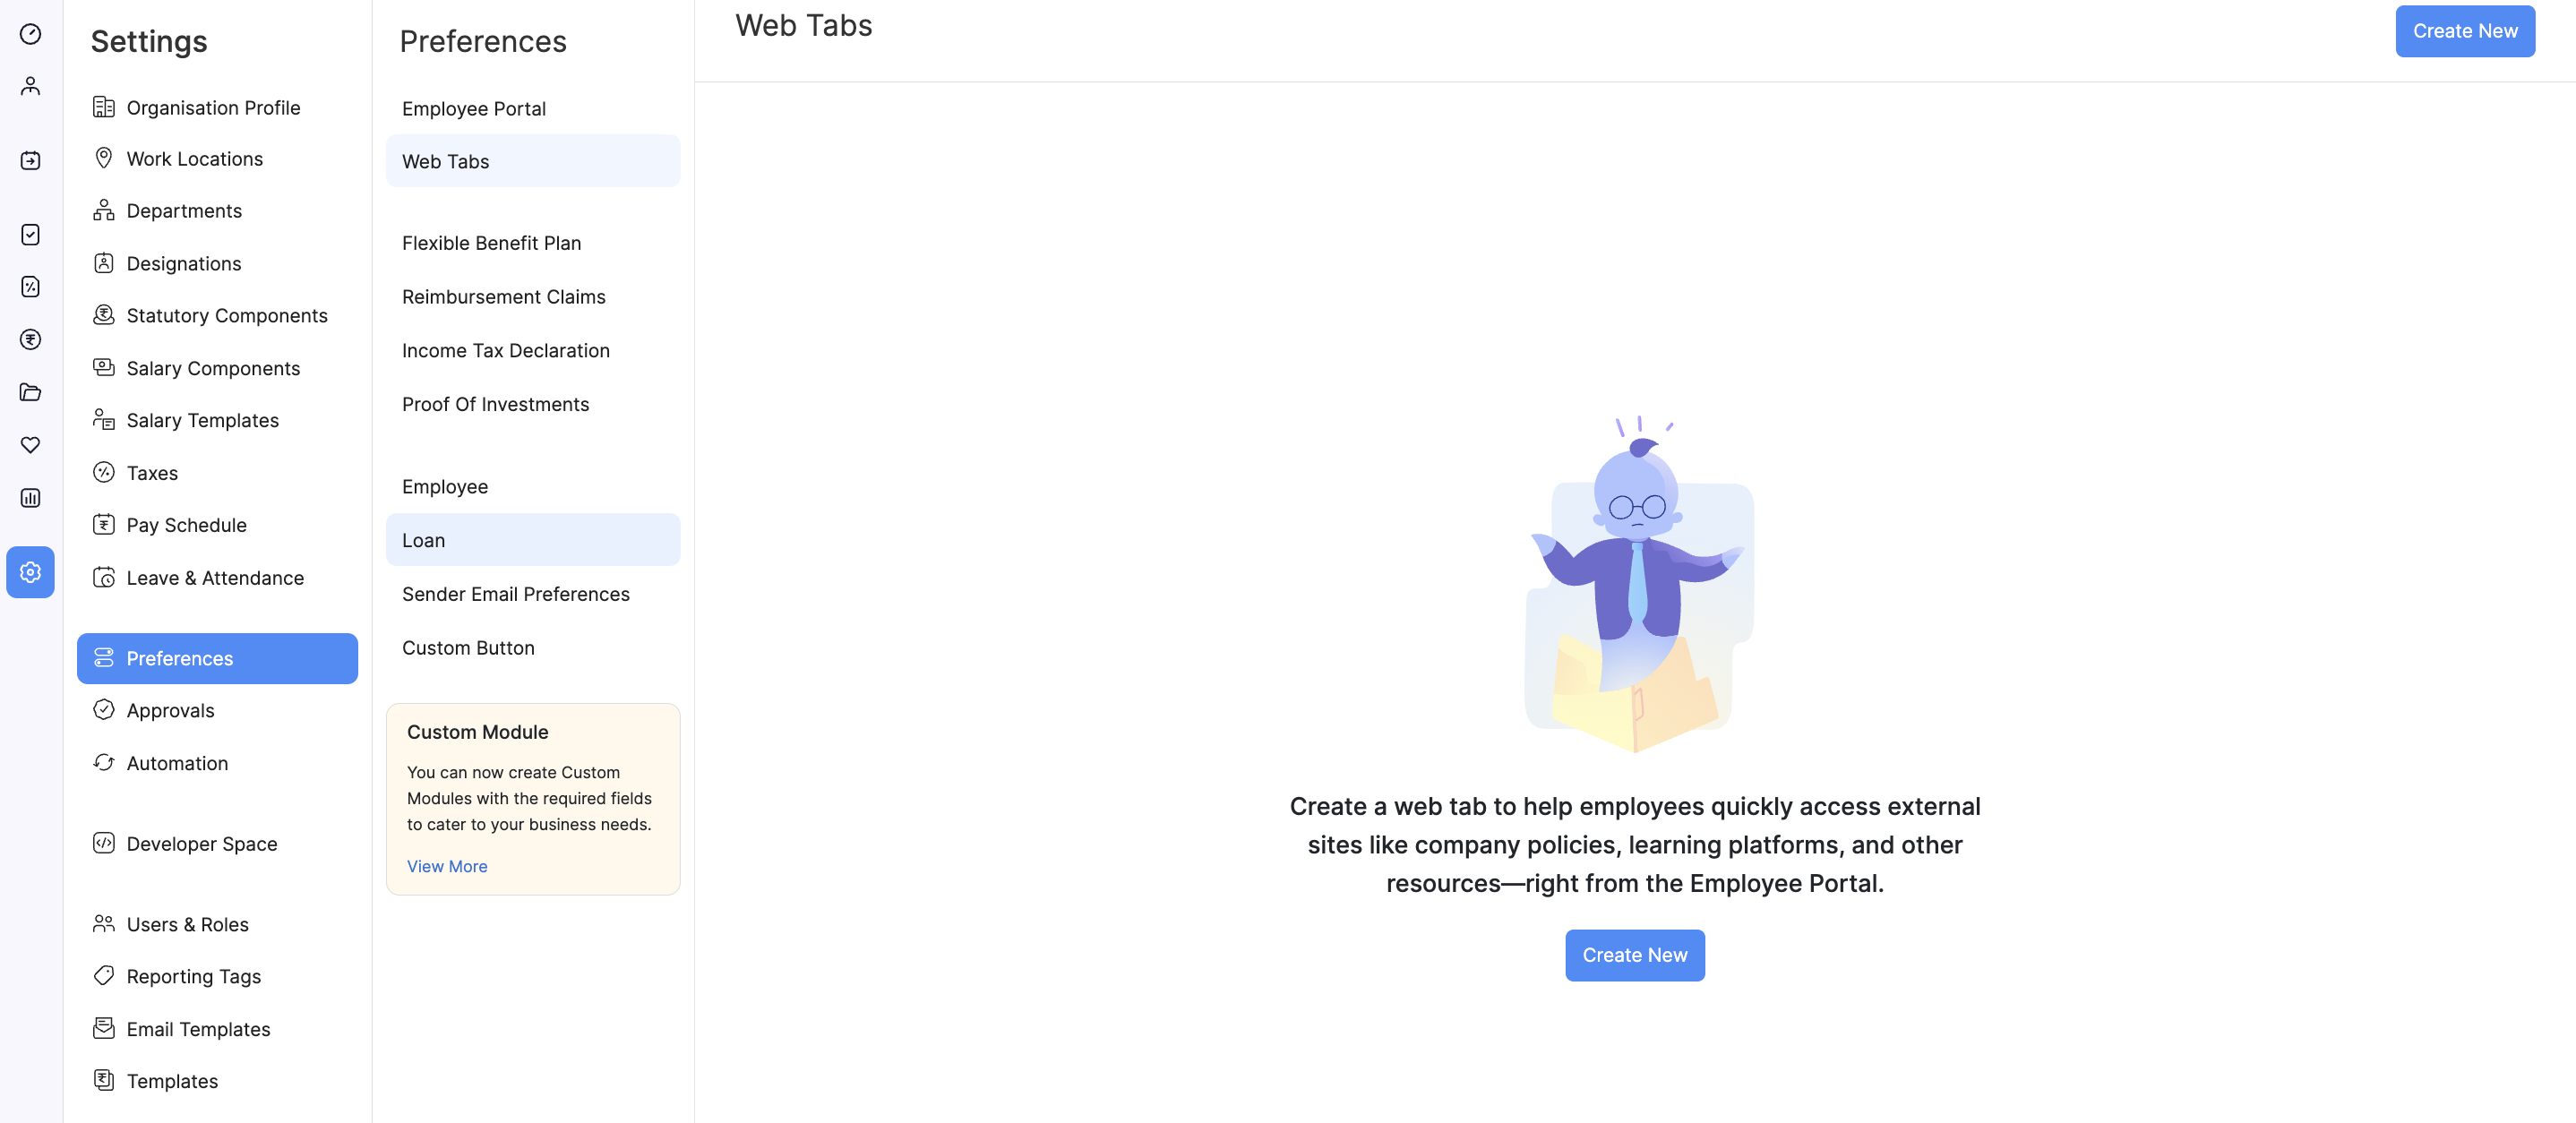The height and width of the screenshot is (1123, 2576).
Task: Open the Reporting Tags settings
Action: (x=193, y=976)
